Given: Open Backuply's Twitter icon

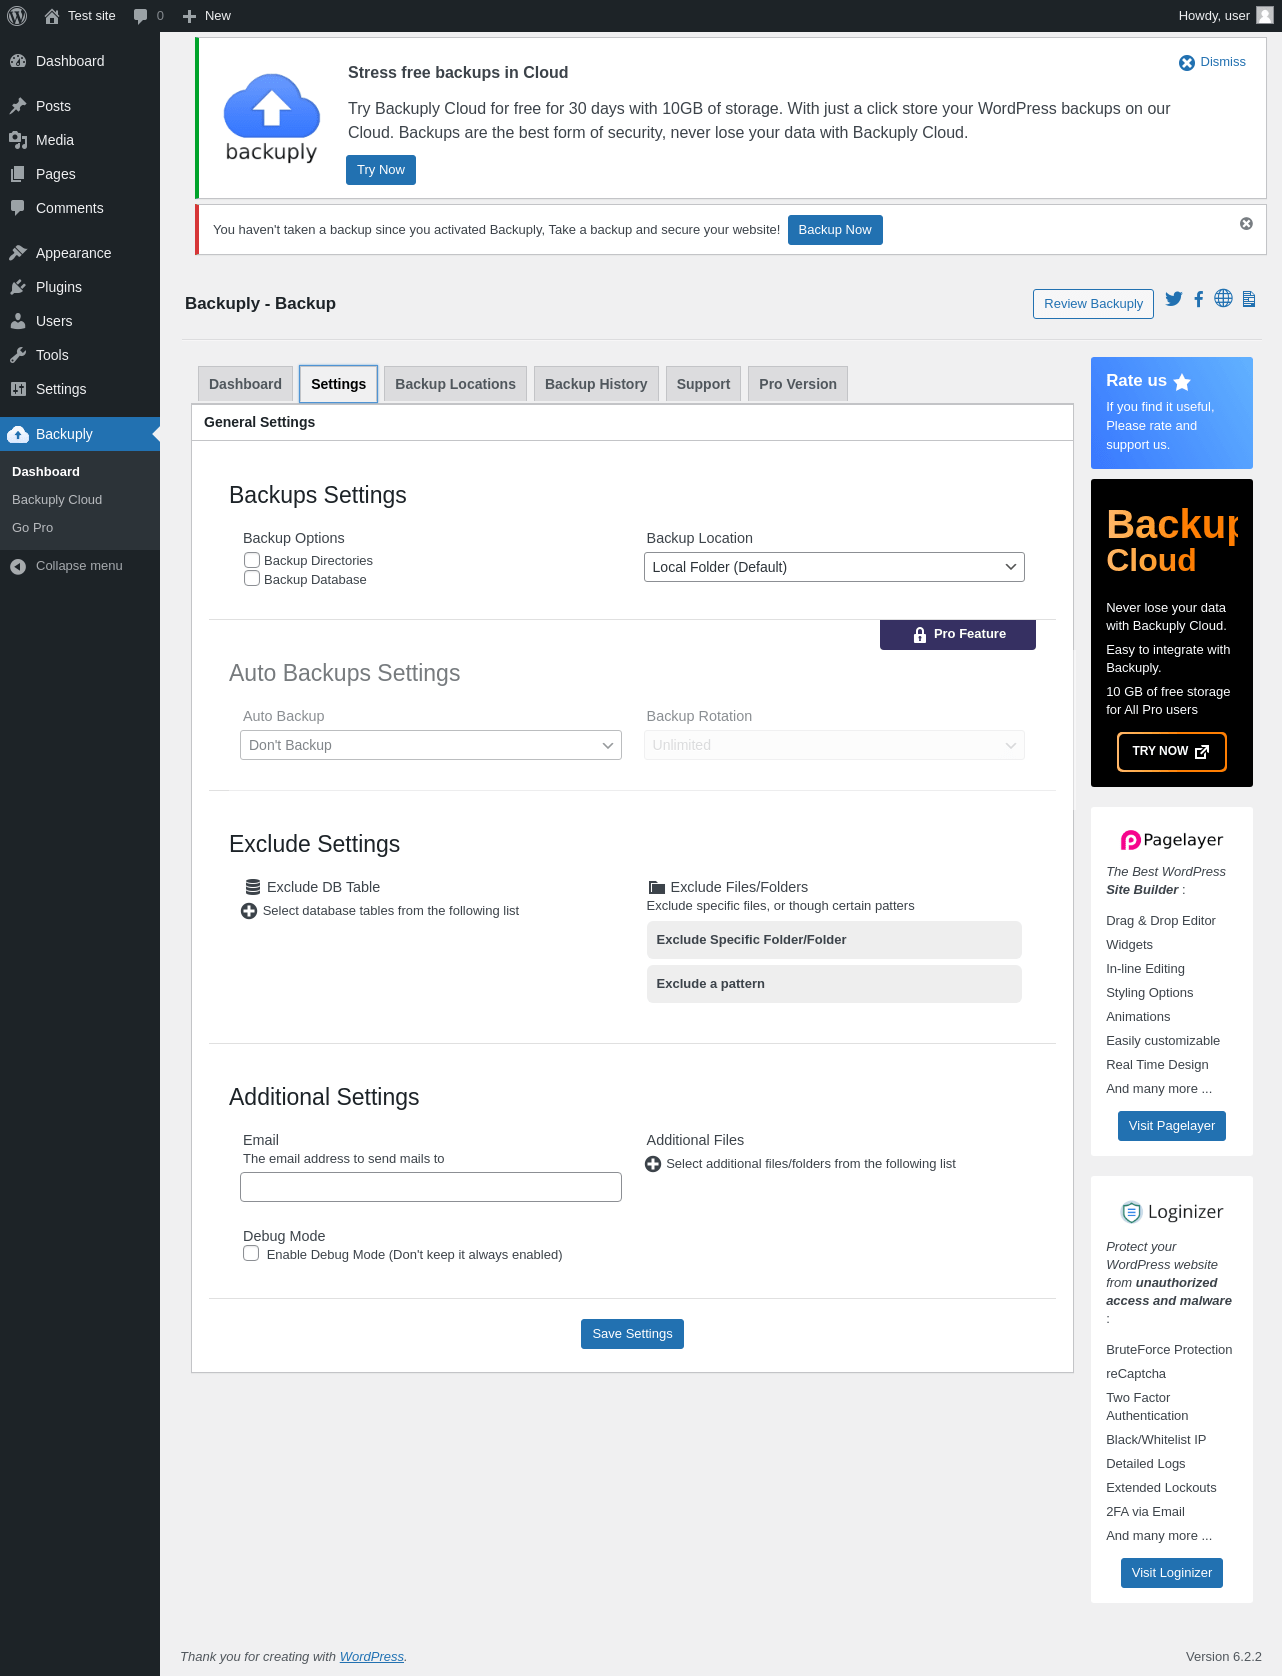Looking at the screenshot, I should pos(1174,299).
